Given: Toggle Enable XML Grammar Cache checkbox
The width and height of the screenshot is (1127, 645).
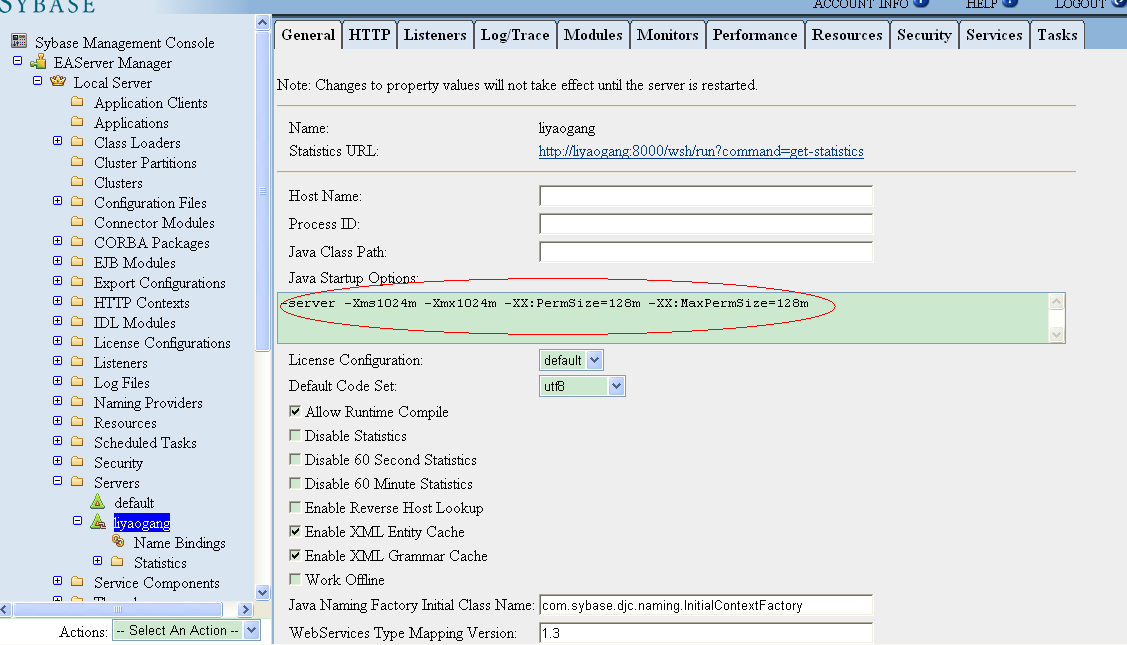Looking at the screenshot, I should (295, 555).
